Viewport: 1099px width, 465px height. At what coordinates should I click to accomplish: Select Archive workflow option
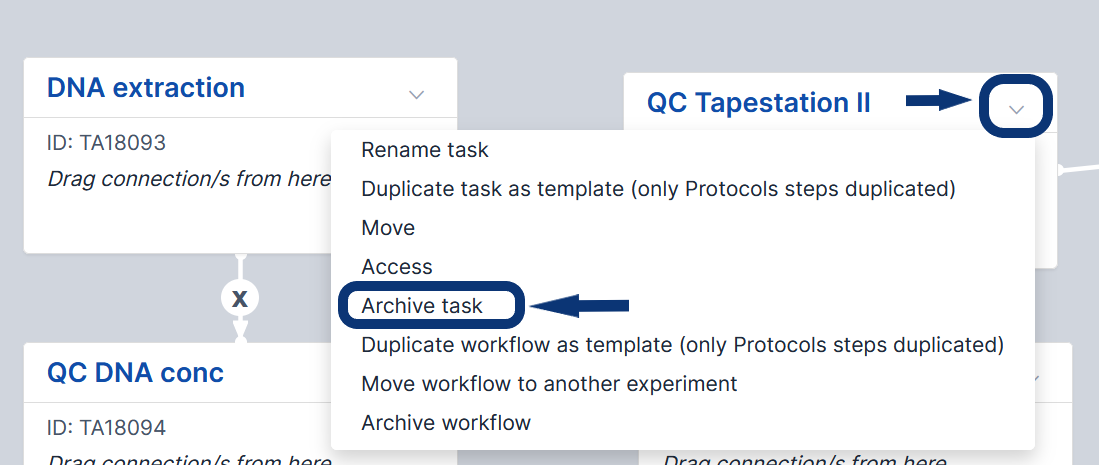coord(446,423)
